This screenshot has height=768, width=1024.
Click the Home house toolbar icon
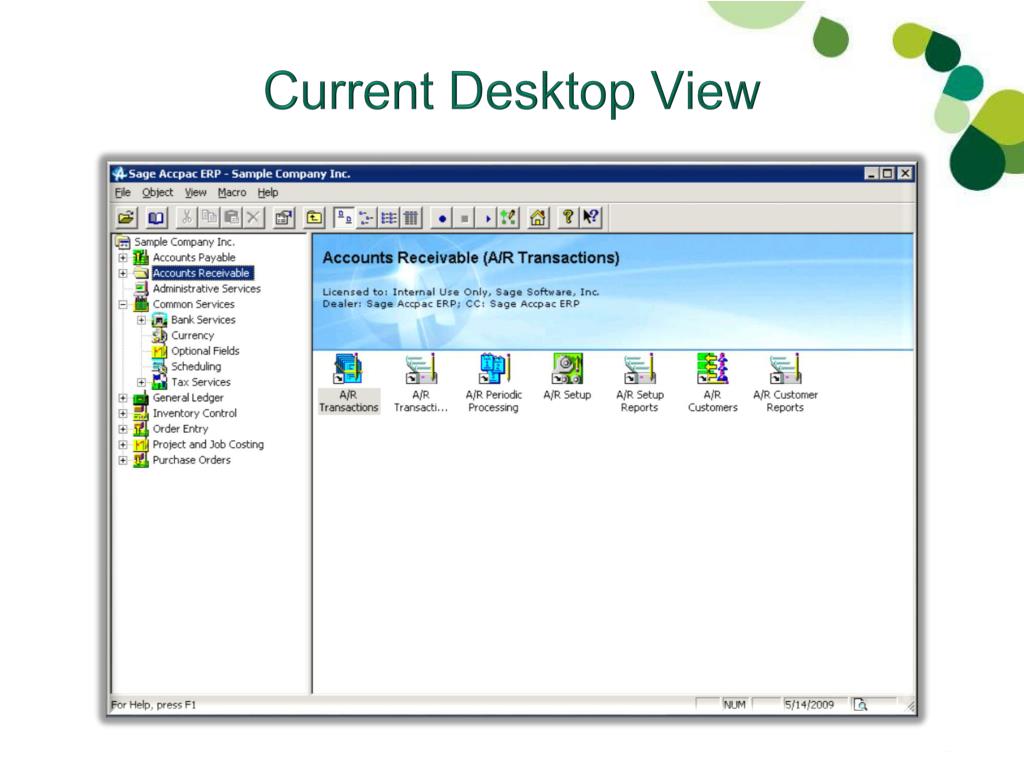tap(537, 217)
